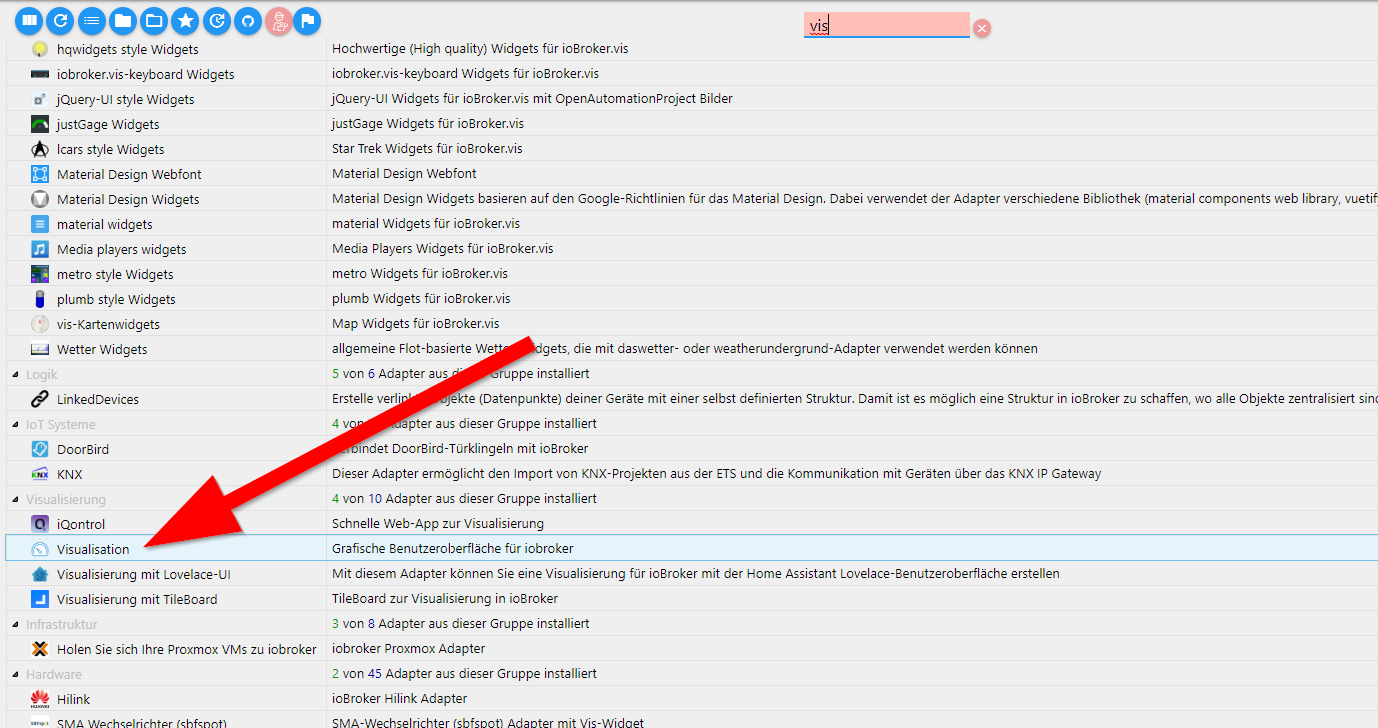Click the search field containing 'vis'

coord(886,25)
